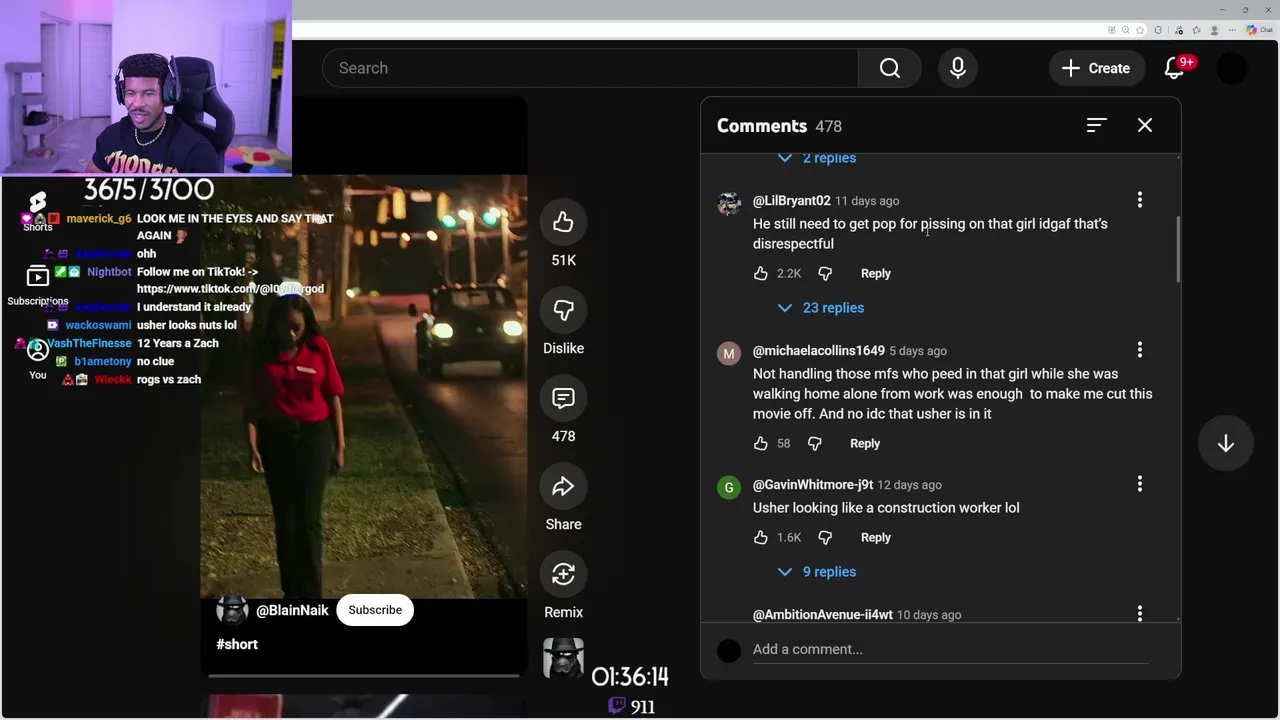
Task: Open @GavinWhitmore-j9t profile name
Action: (813, 485)
